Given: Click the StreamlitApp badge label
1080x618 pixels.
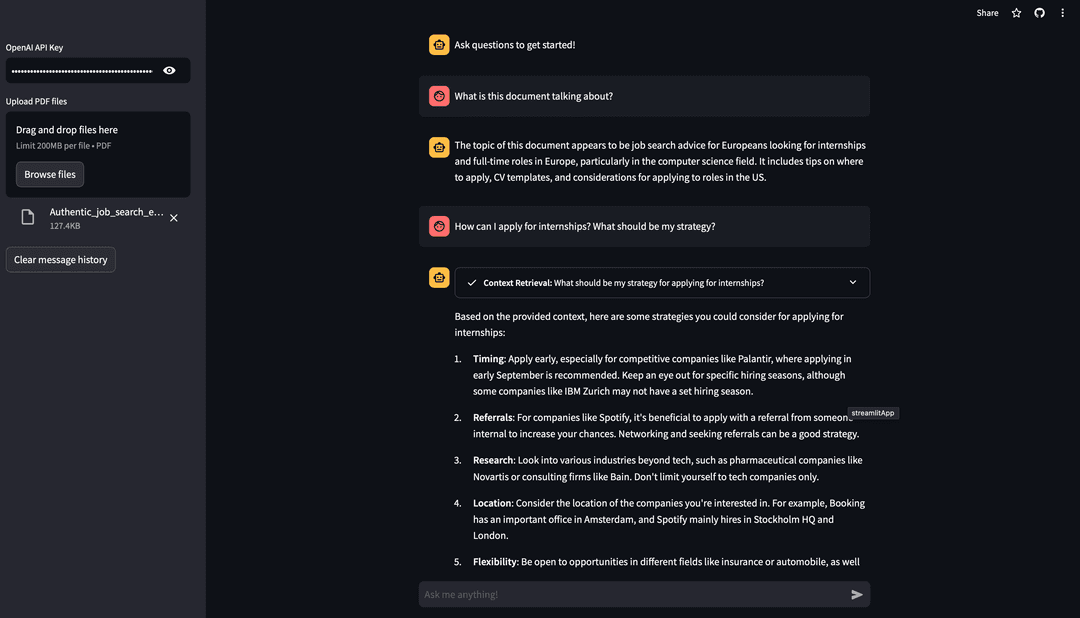Looking at the screenshot, I should (872, 412).
